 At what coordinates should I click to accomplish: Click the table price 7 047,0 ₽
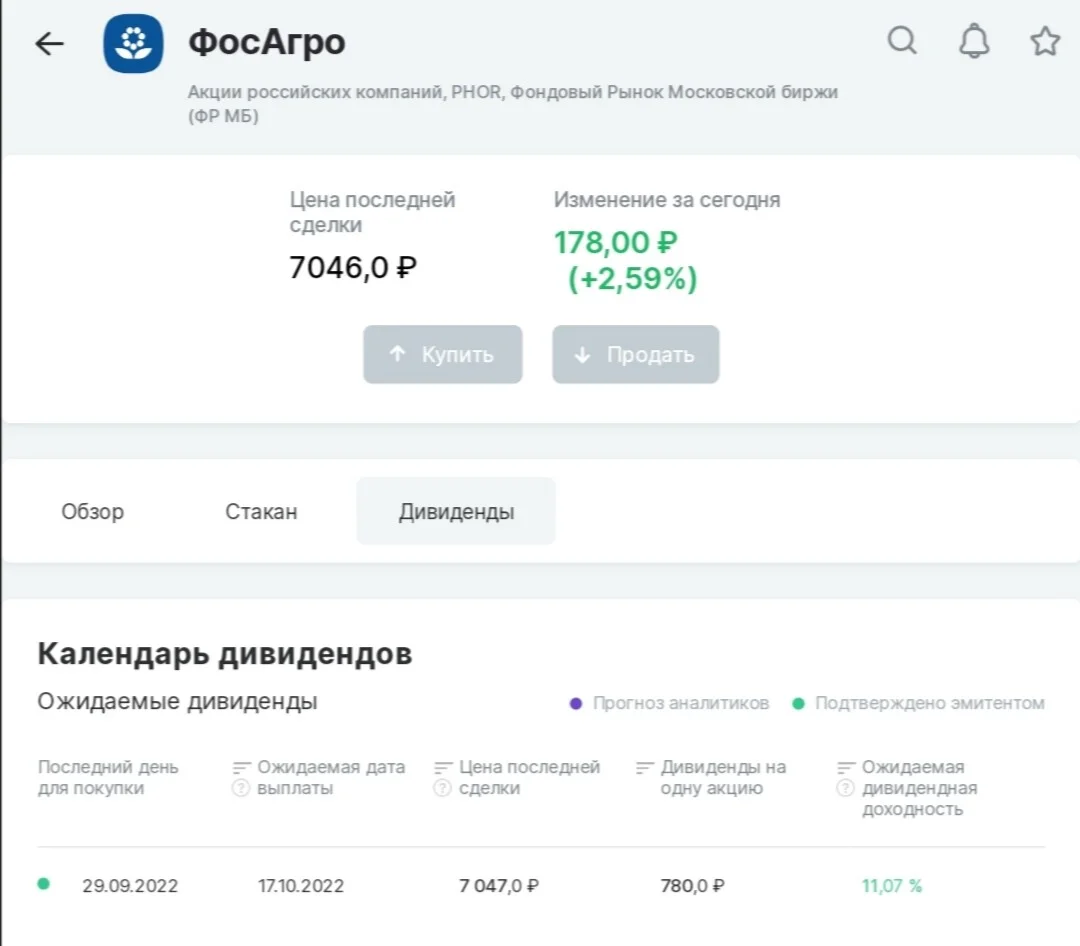coord(499,885)
